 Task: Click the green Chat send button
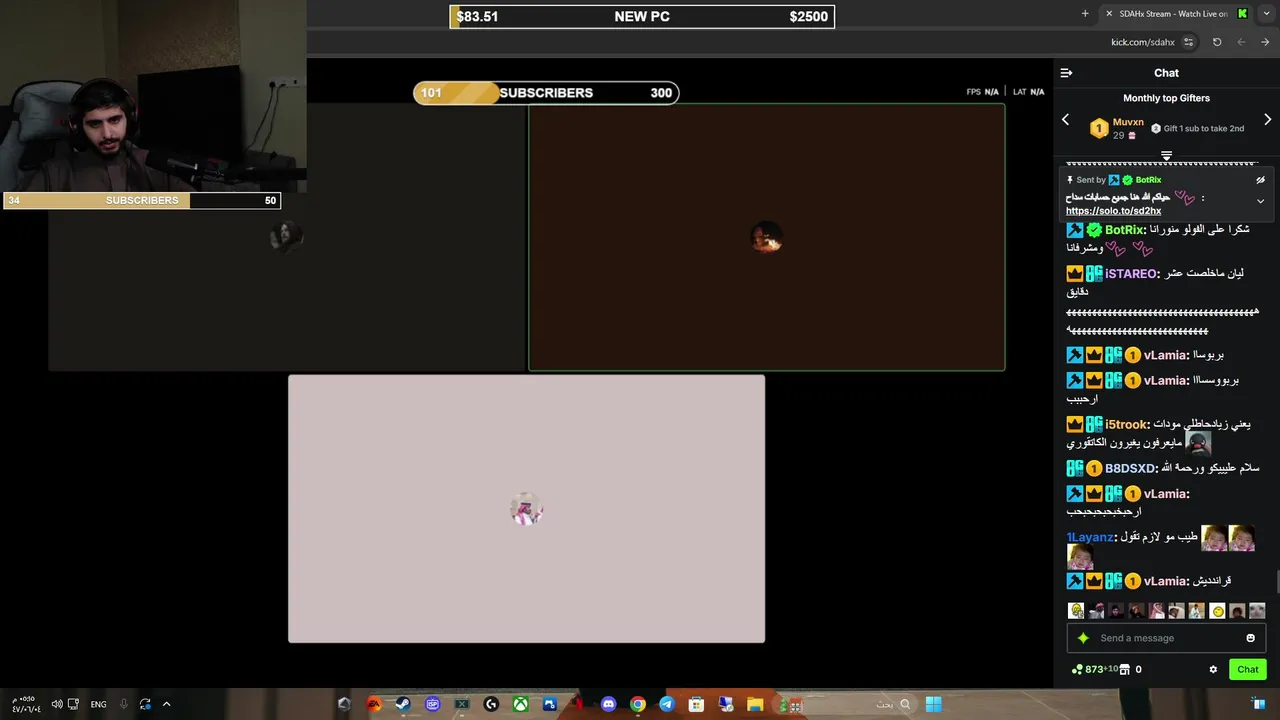point(1248,669)
